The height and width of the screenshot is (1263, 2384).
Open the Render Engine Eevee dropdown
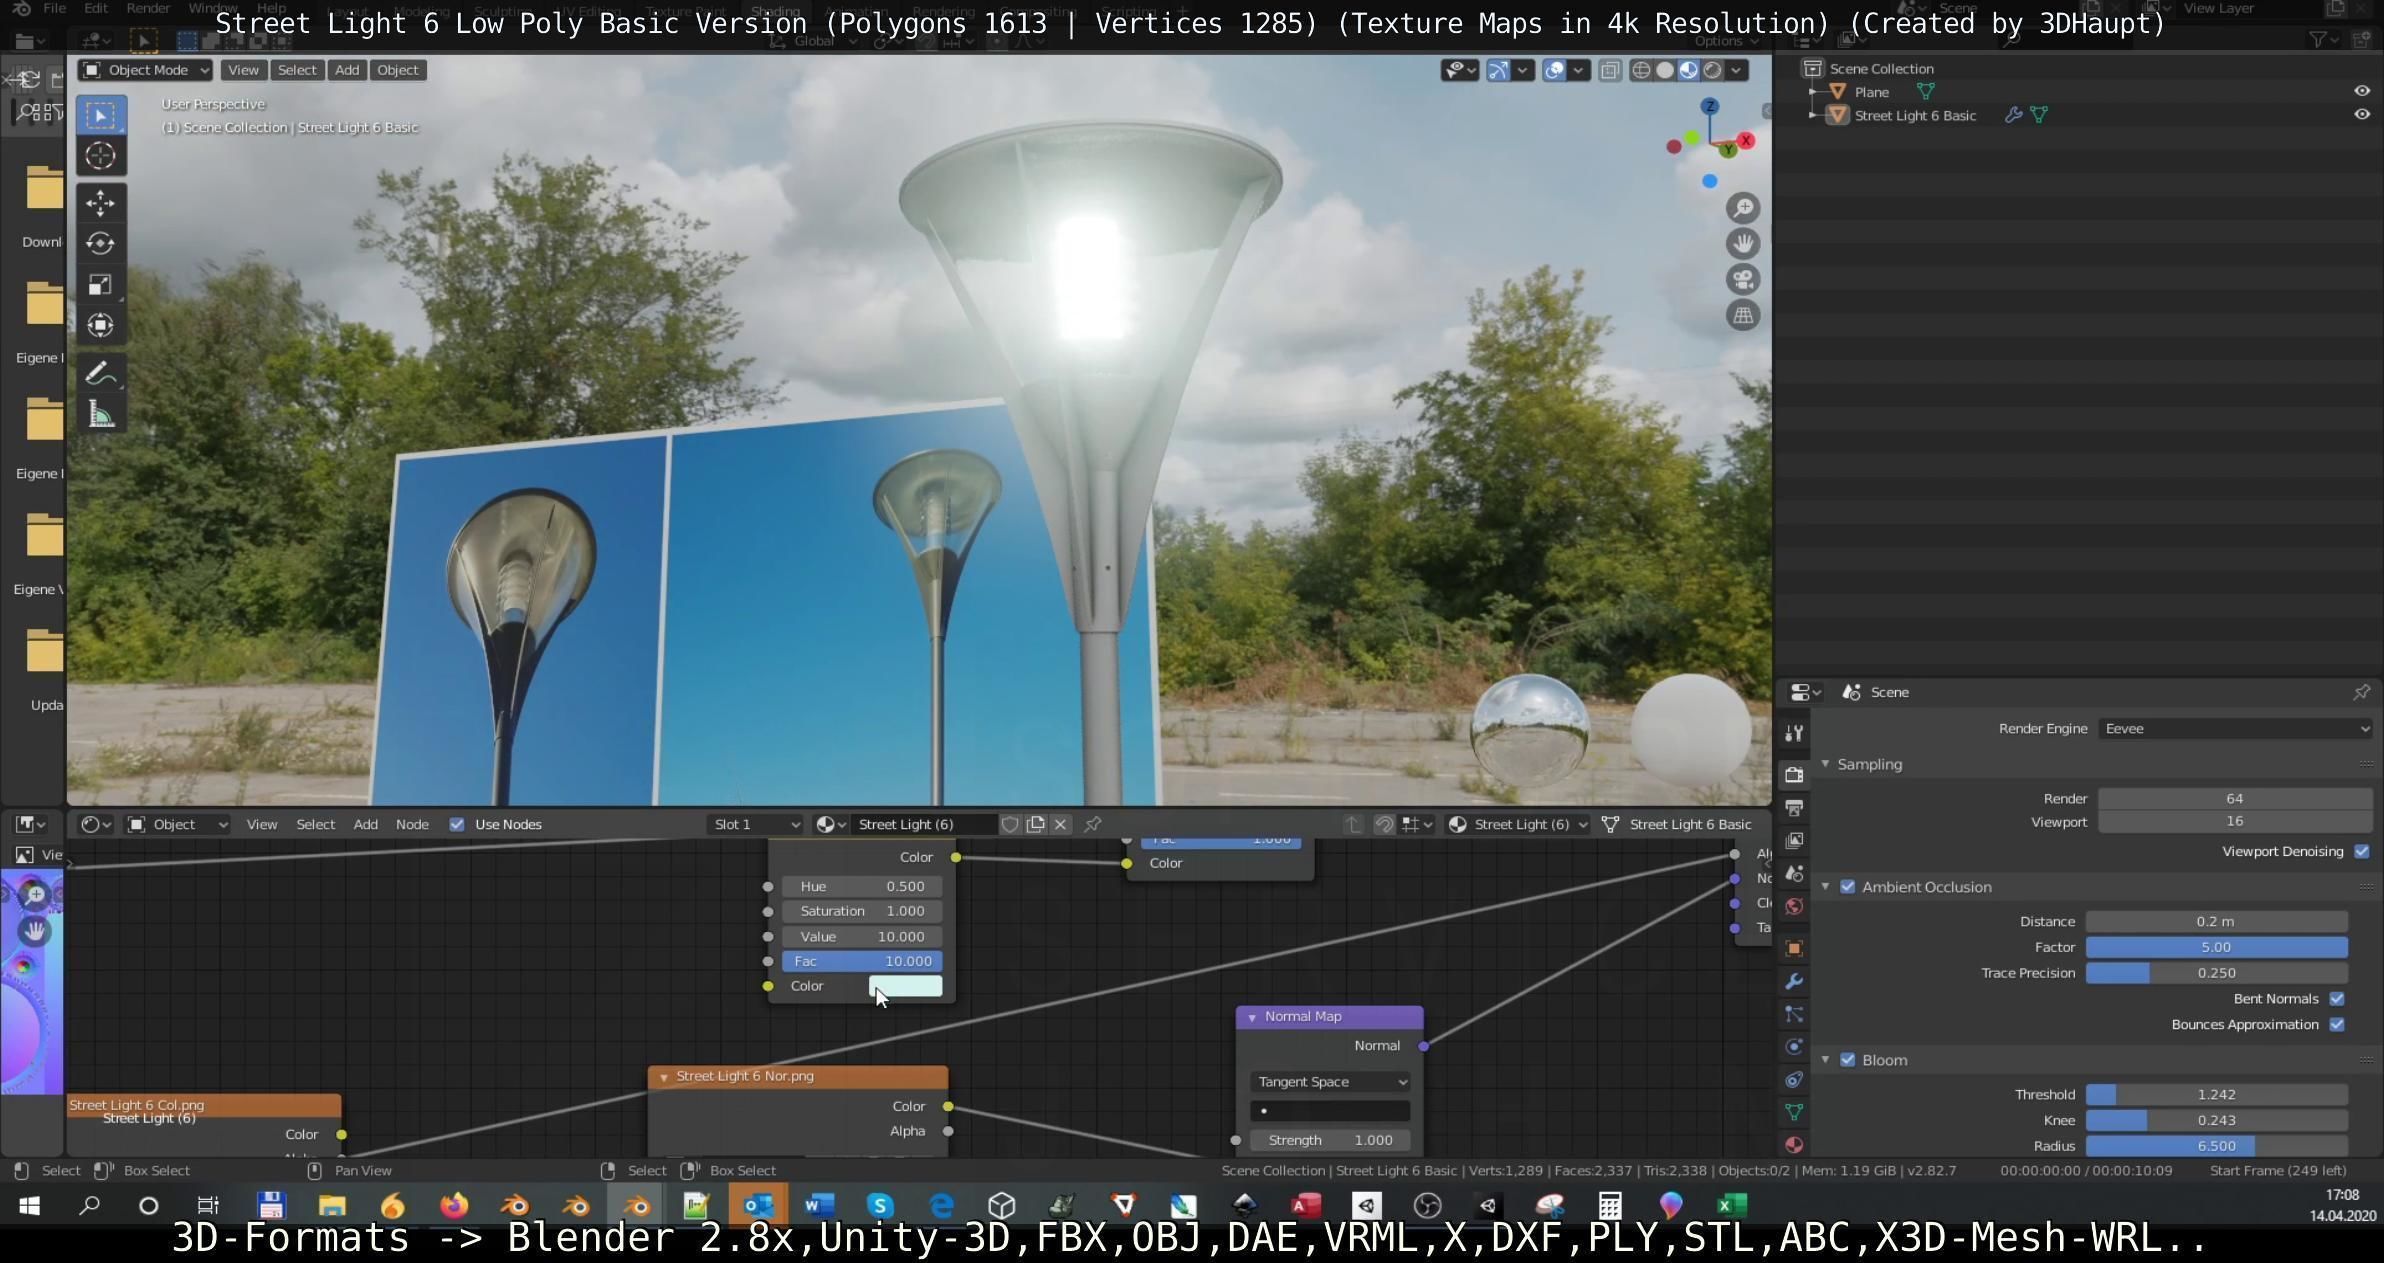(2235, 729)
